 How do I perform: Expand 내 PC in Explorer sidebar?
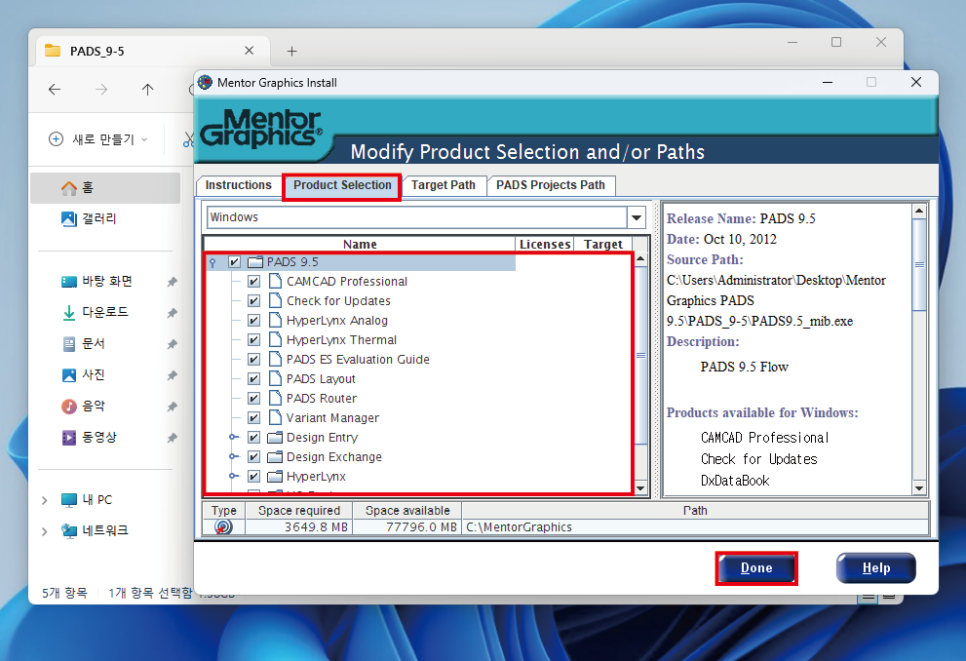click(44, 500)
